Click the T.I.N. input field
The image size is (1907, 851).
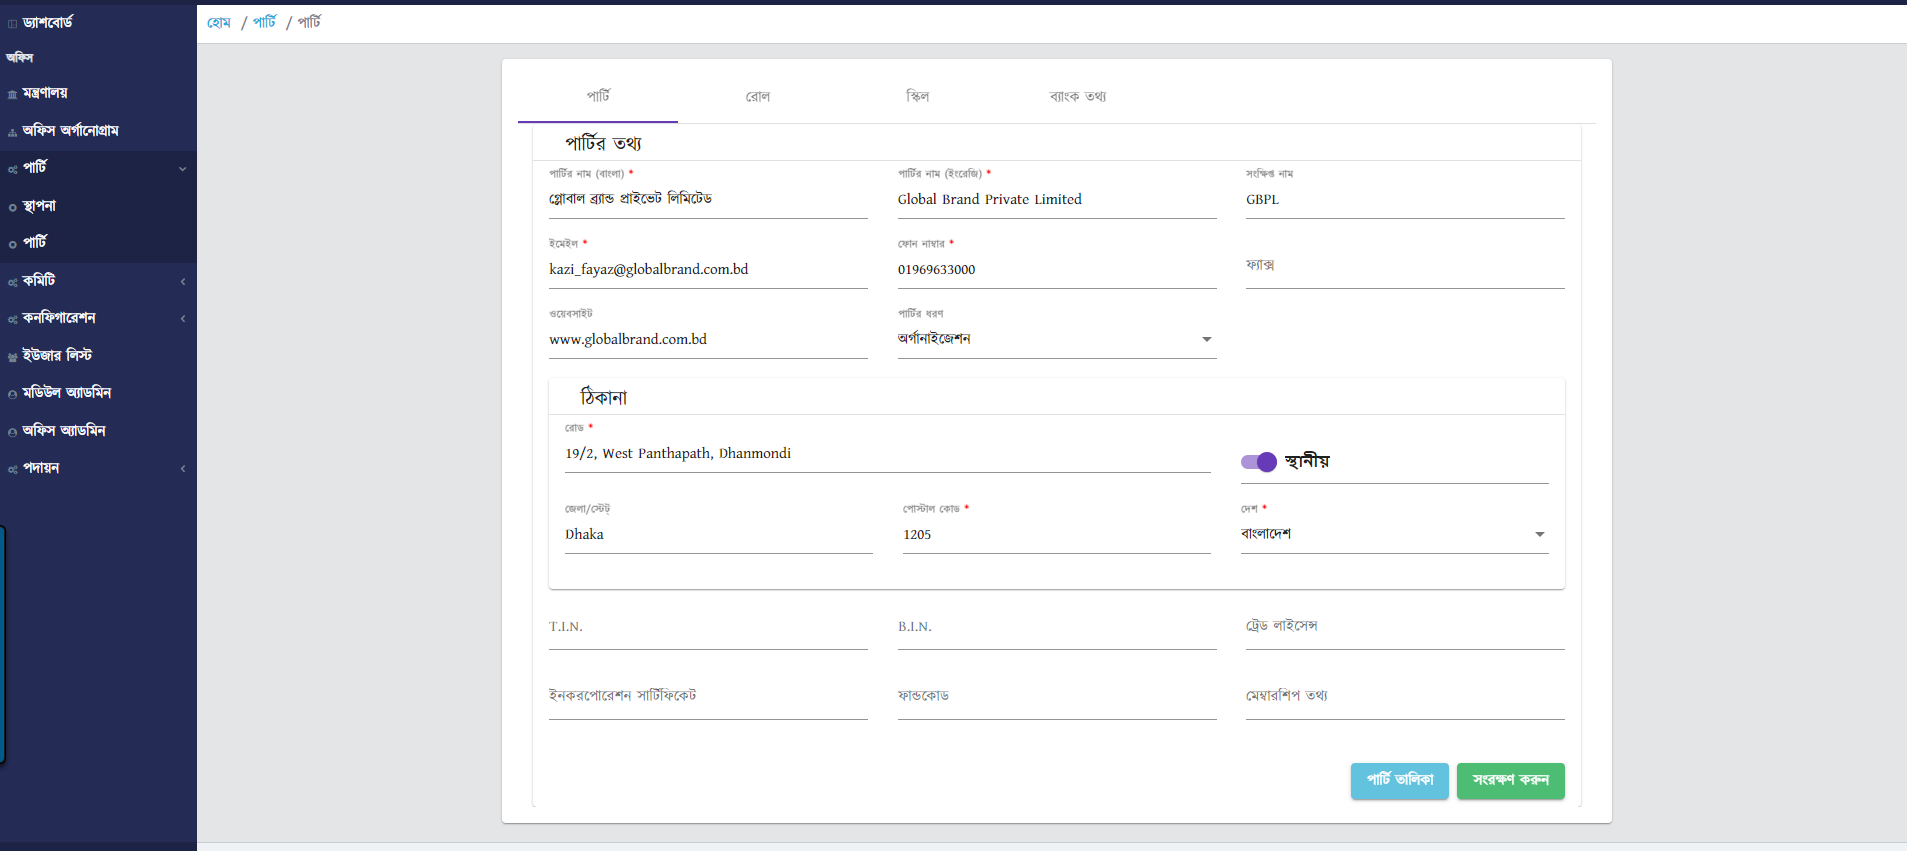click(x=708, y=627)
